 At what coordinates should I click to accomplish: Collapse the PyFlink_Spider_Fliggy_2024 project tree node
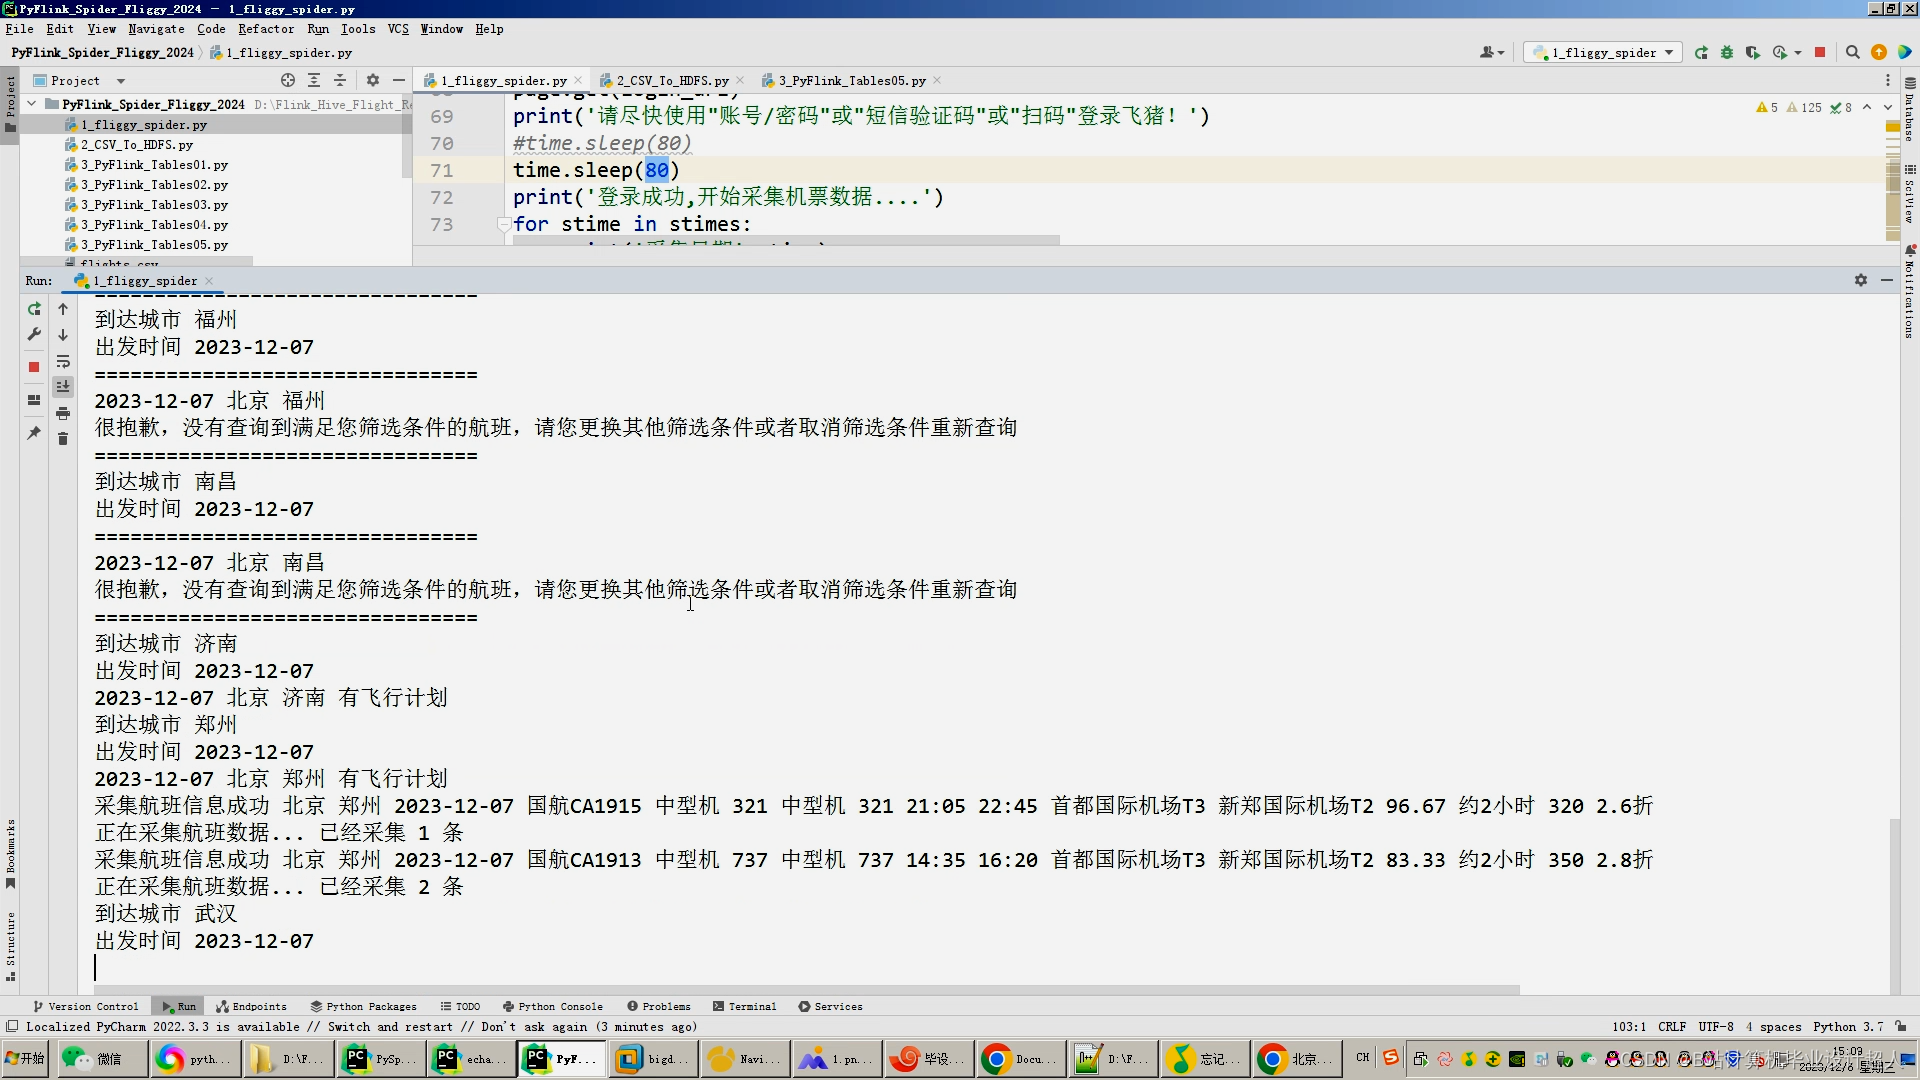(x=32, y=104)
